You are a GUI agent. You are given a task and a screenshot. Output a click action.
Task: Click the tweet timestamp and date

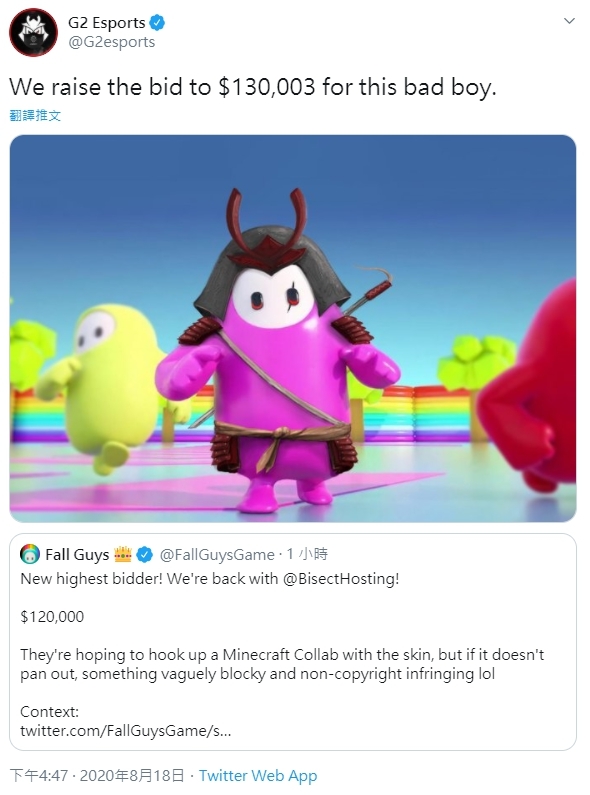(97, 776)
